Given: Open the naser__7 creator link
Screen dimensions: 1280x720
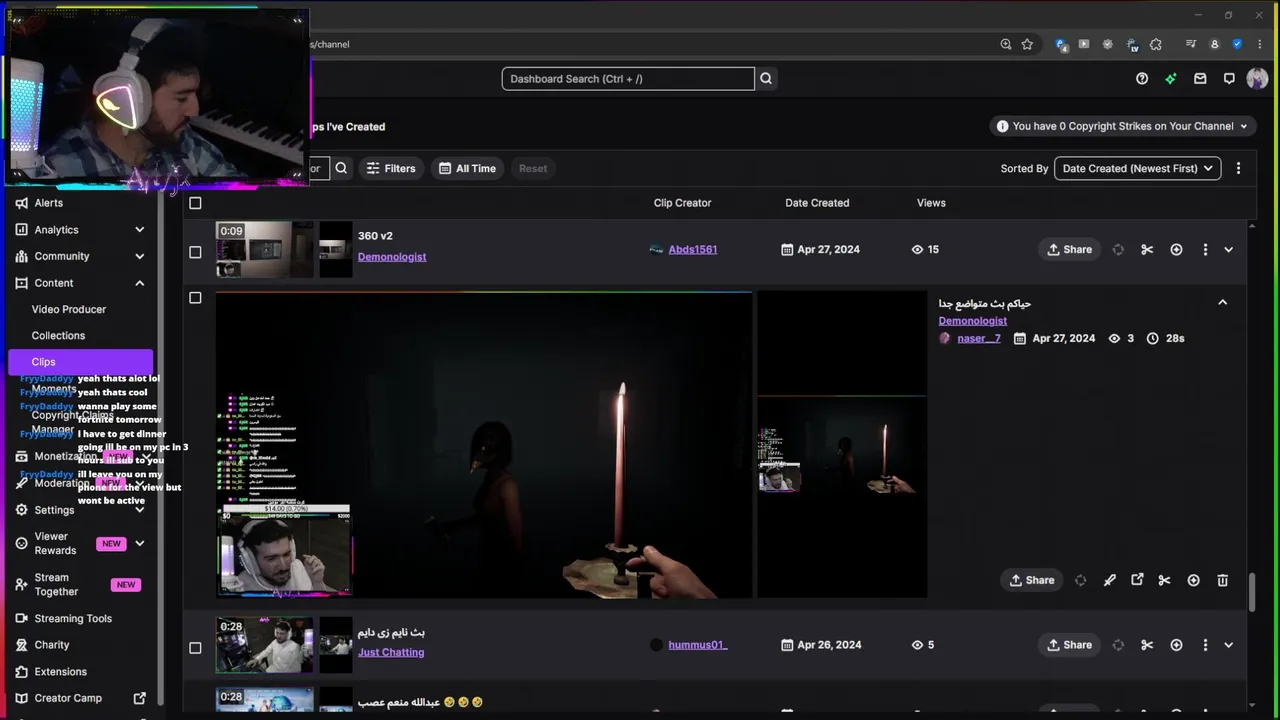Looking at the screenshot, I should pyautogui.click(x=978, y=339).
